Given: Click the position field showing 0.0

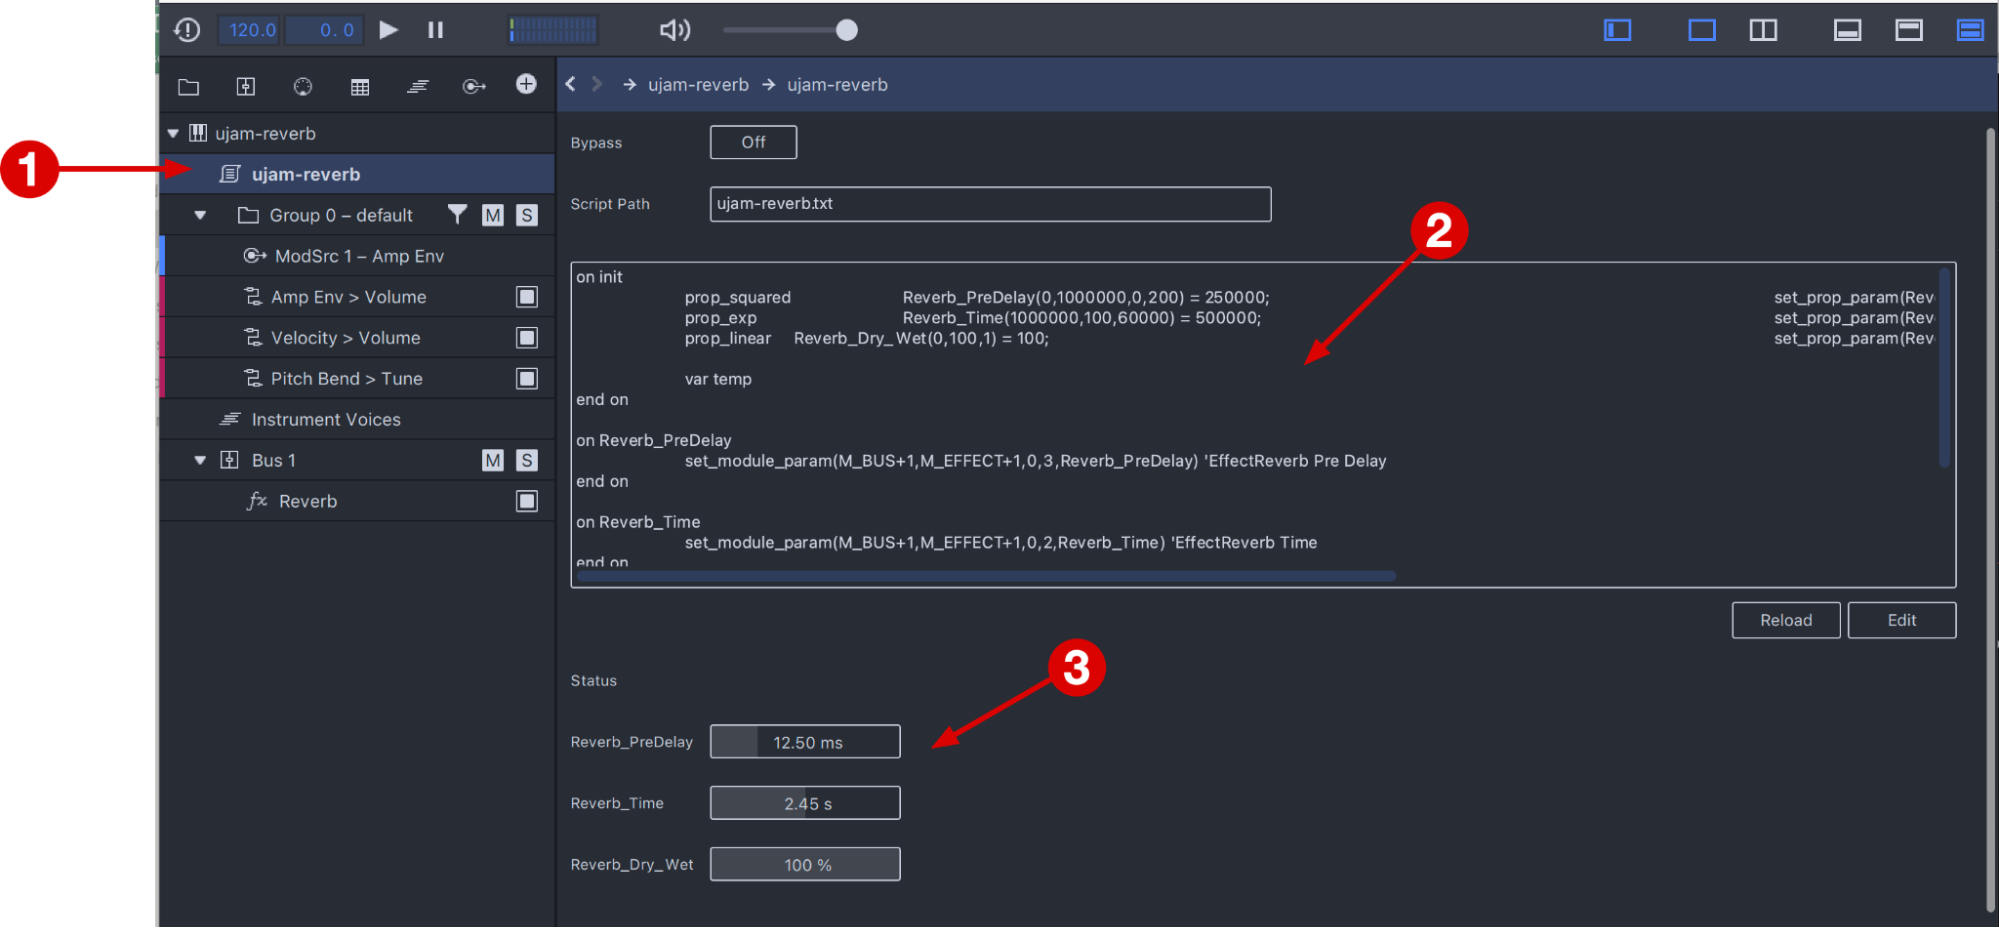Looking at the screenshot, I should coord(326,30).
